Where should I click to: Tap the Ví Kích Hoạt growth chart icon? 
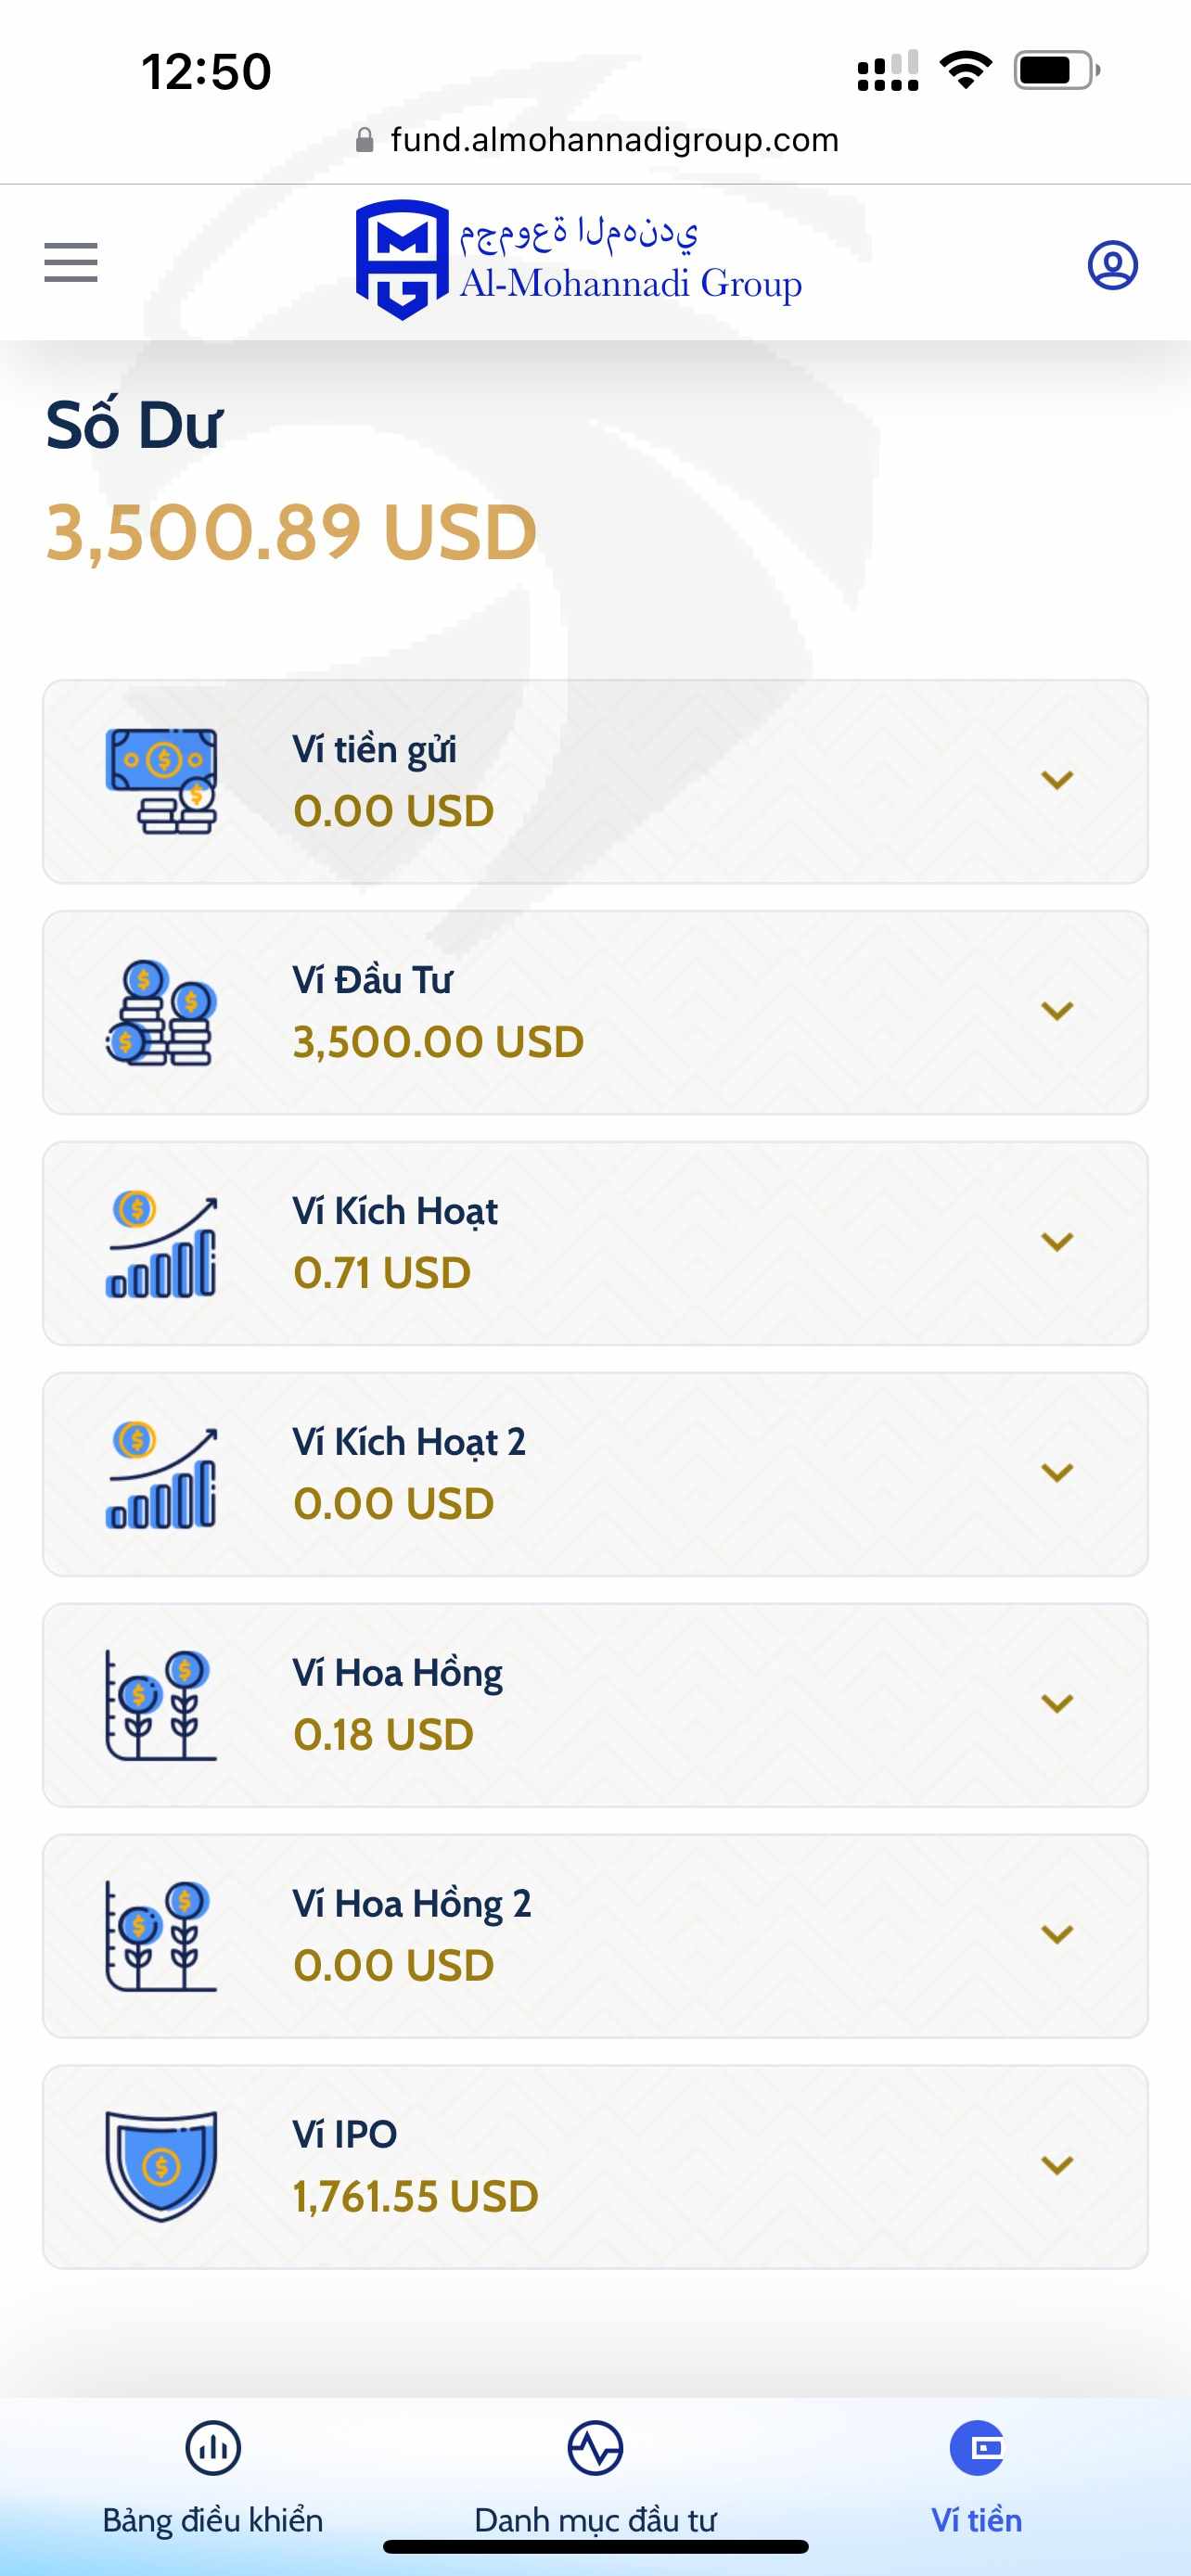coord(161,1243)
